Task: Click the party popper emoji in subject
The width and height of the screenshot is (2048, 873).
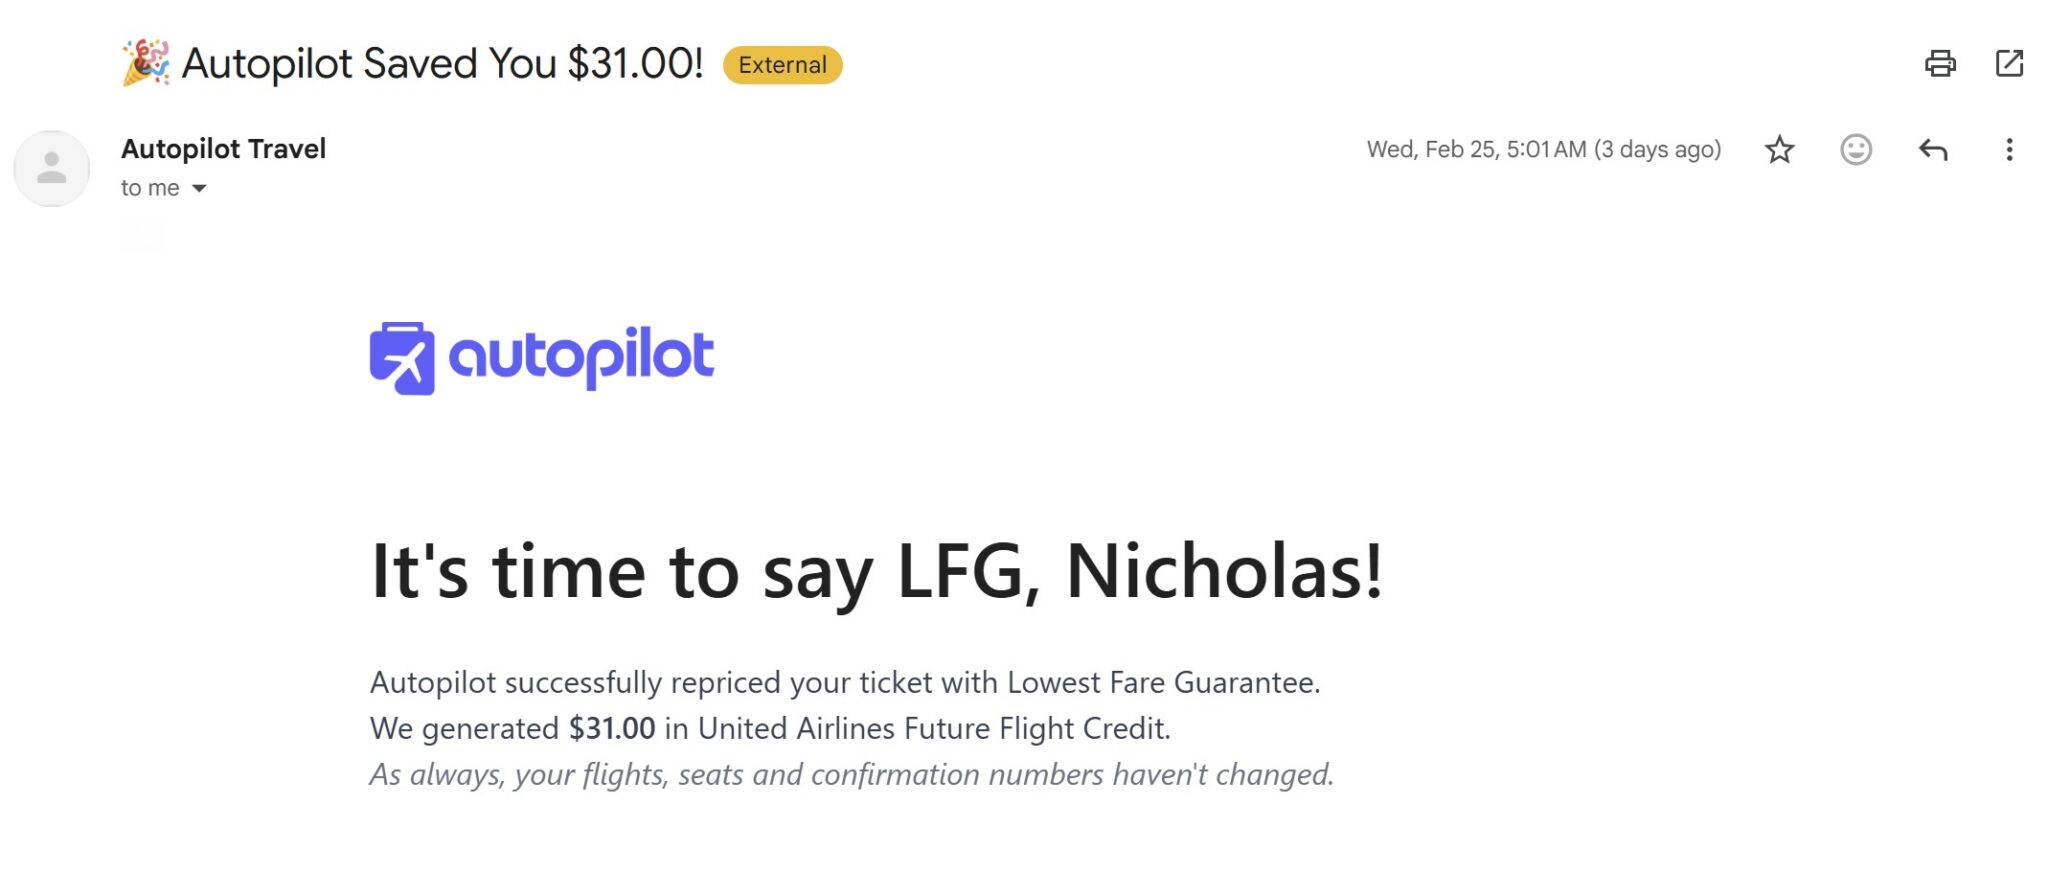Action: [146, 63]
